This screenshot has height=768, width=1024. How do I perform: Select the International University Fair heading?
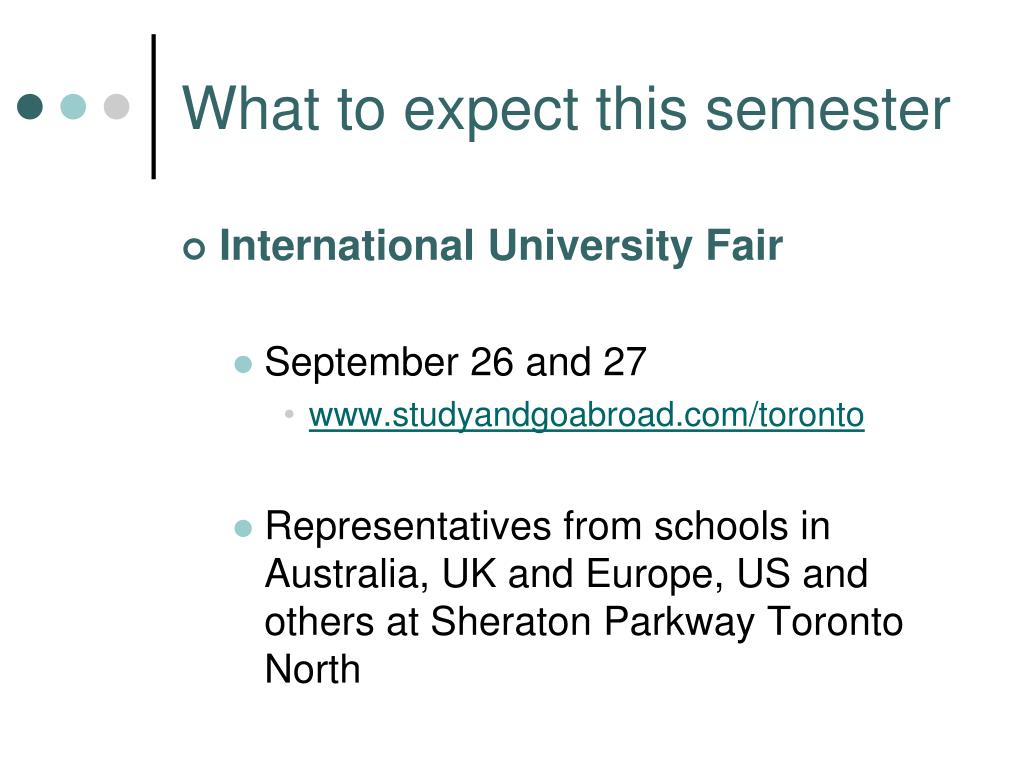[501, 246]
